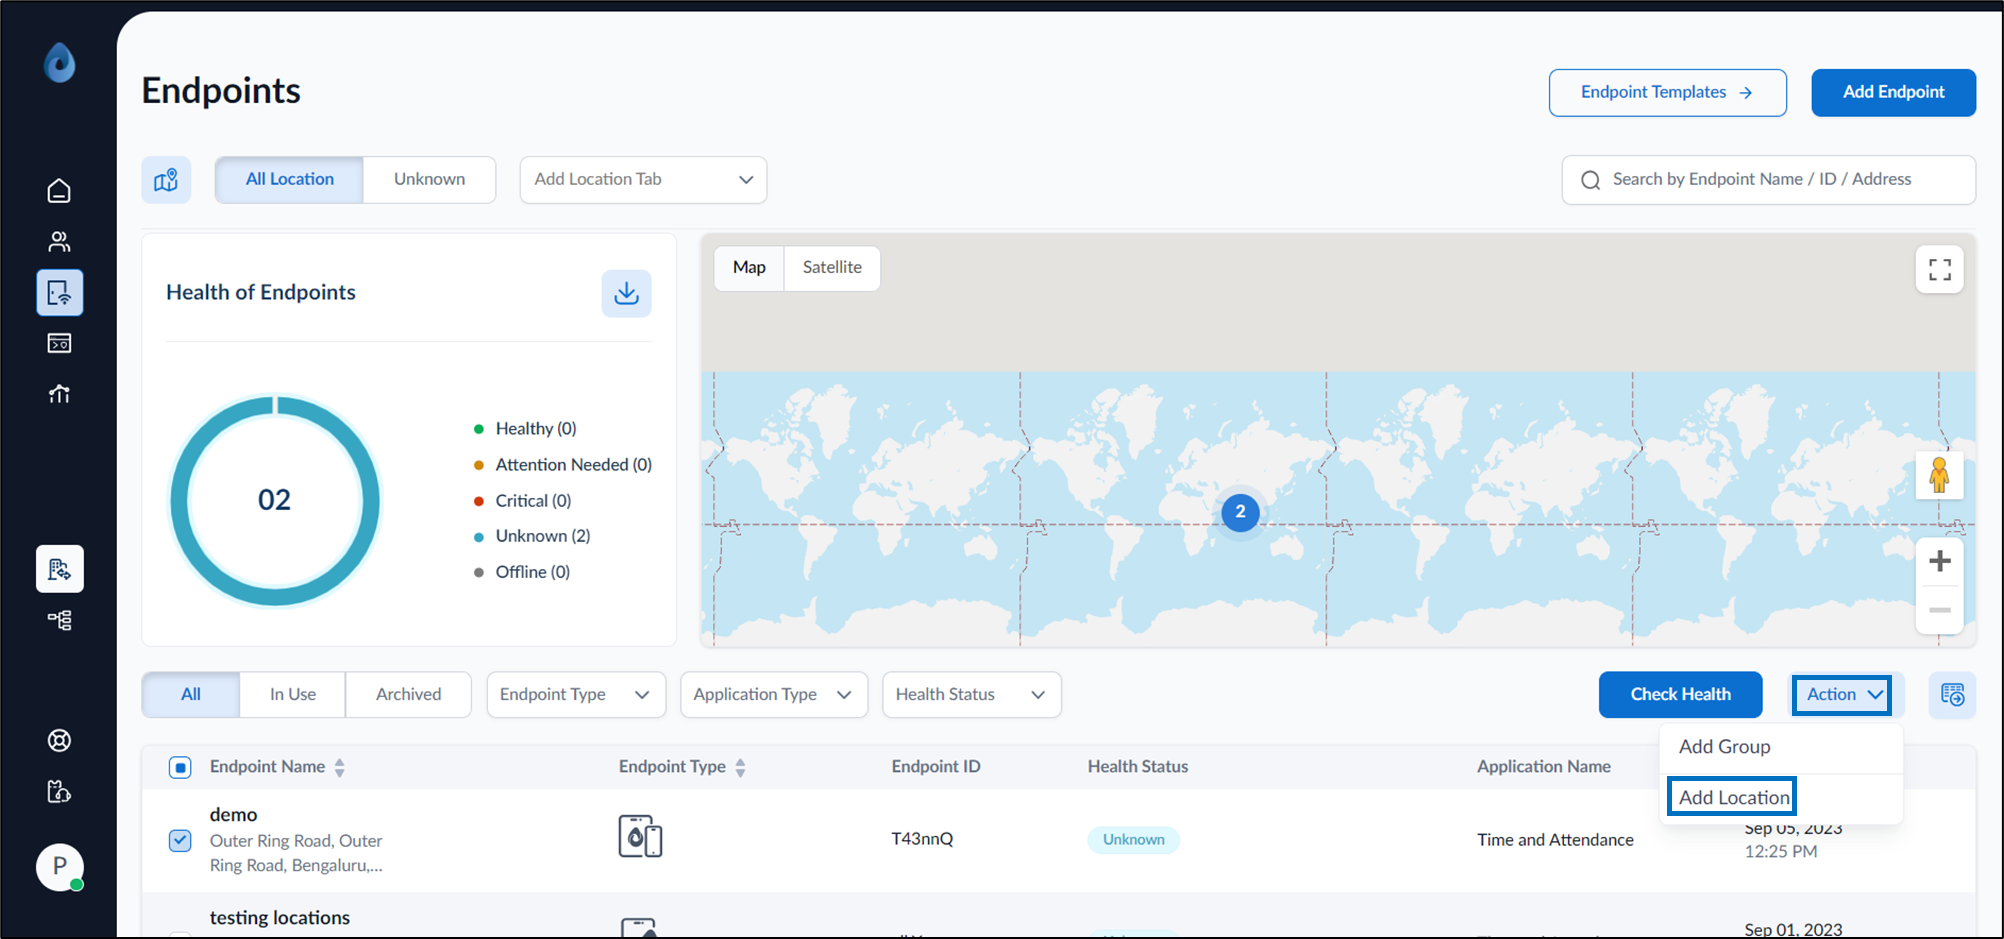Open the demo endpoint name
This screenshot has height=939, width=2004.
coord(233,815)
